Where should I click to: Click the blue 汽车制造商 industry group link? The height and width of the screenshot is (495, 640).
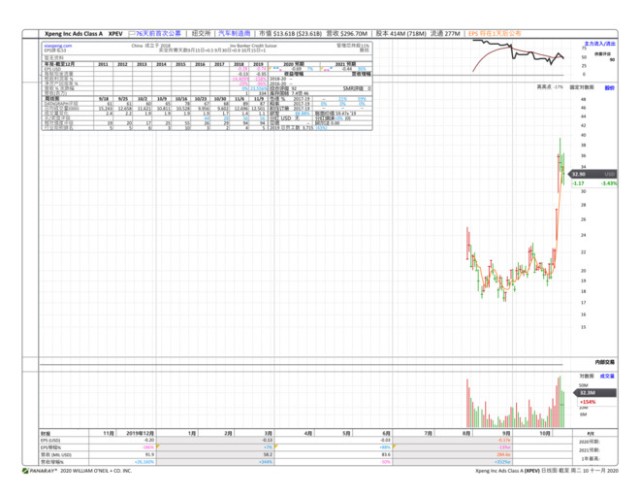click(x=234, y=33)
